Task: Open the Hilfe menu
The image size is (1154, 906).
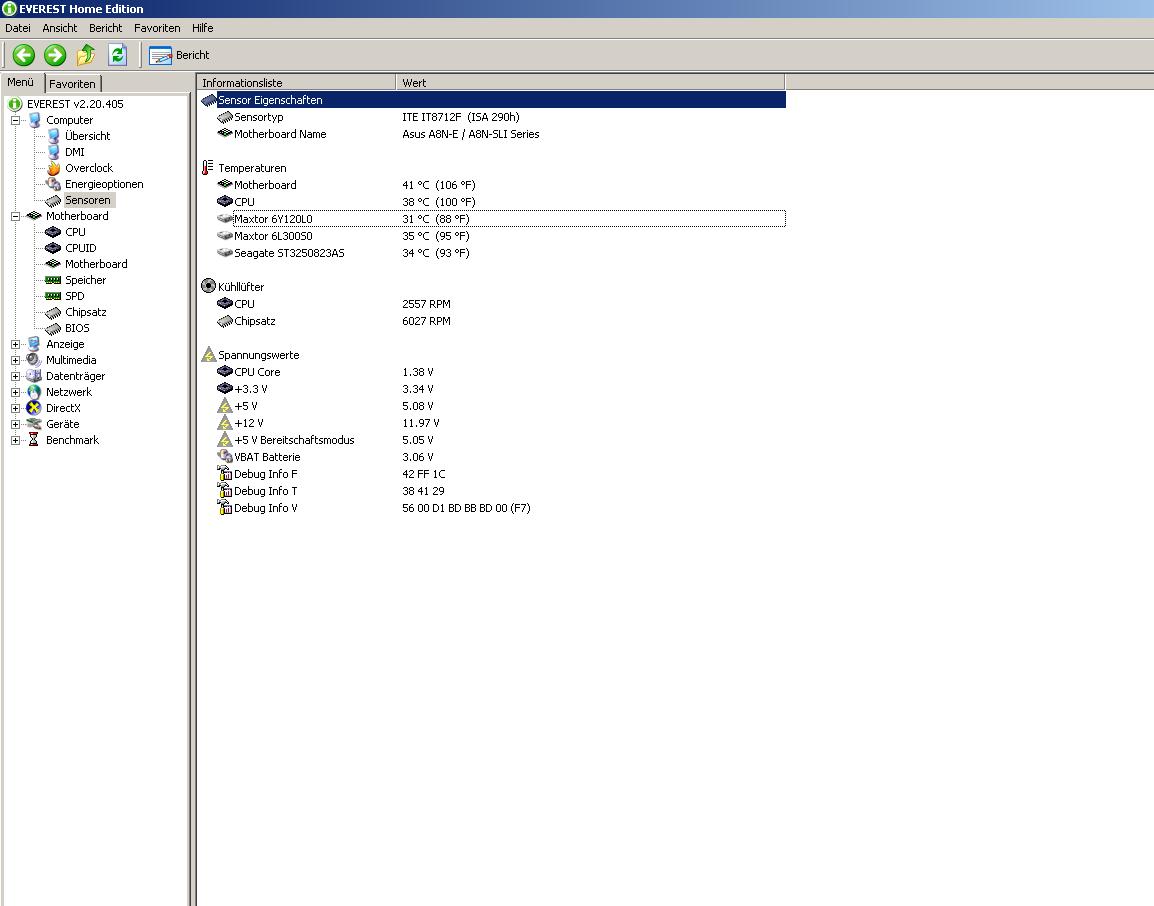Action: (x=202, y=28)
